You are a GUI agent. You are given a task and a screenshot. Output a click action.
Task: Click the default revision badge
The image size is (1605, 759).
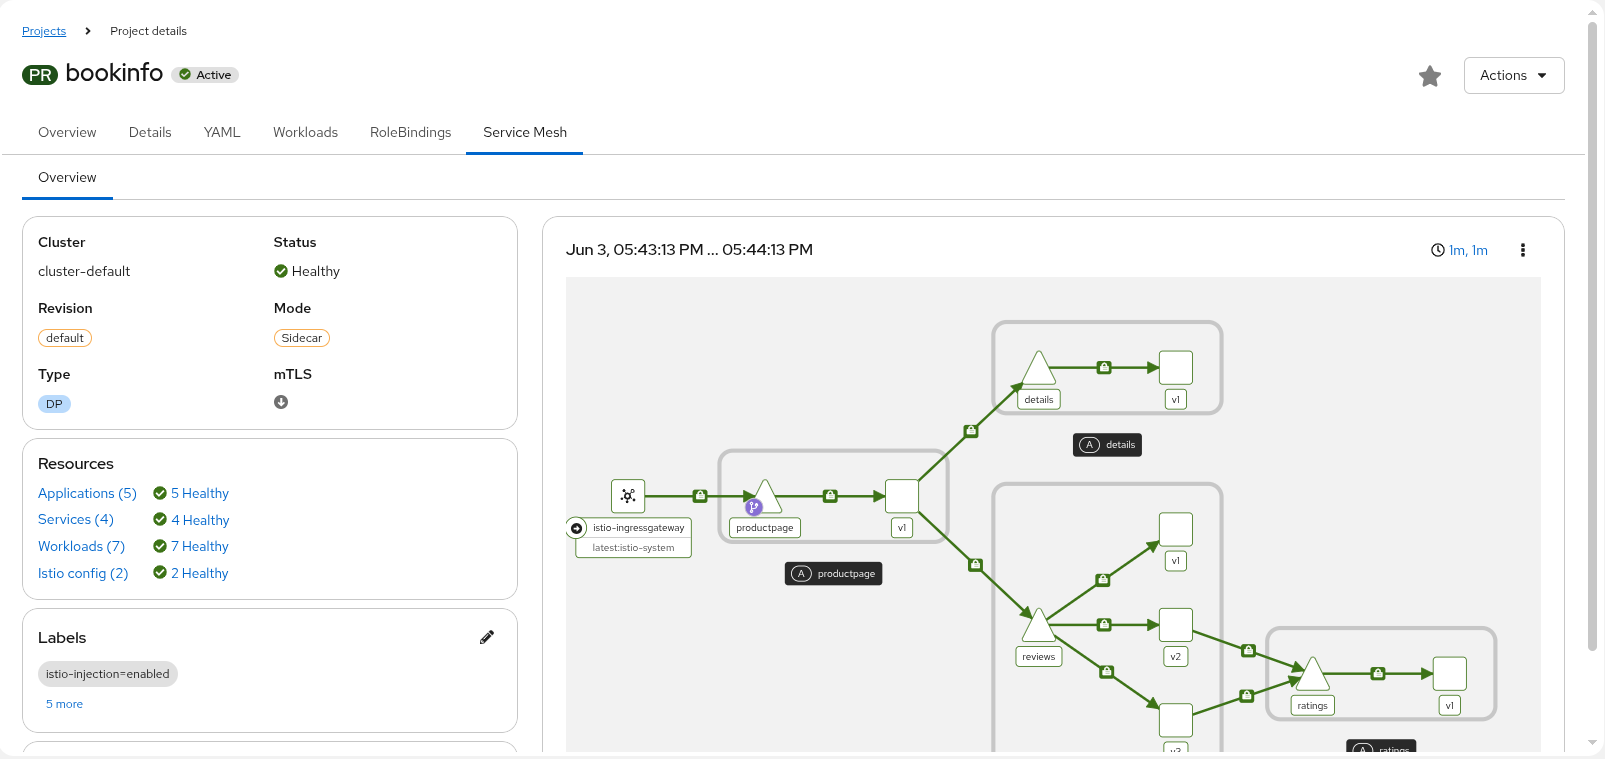65,338
